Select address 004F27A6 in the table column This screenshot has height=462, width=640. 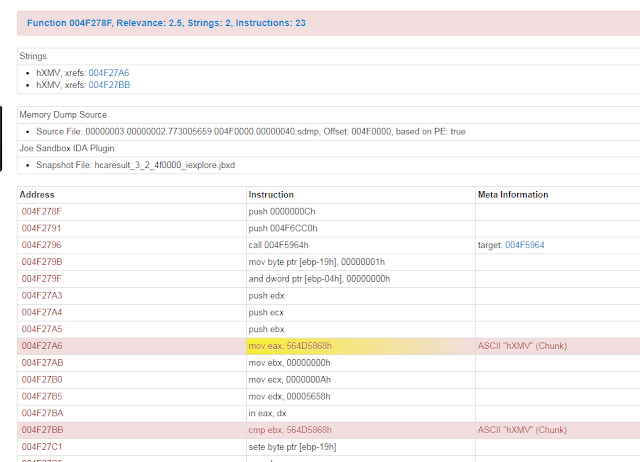click(x=42, y=346)
